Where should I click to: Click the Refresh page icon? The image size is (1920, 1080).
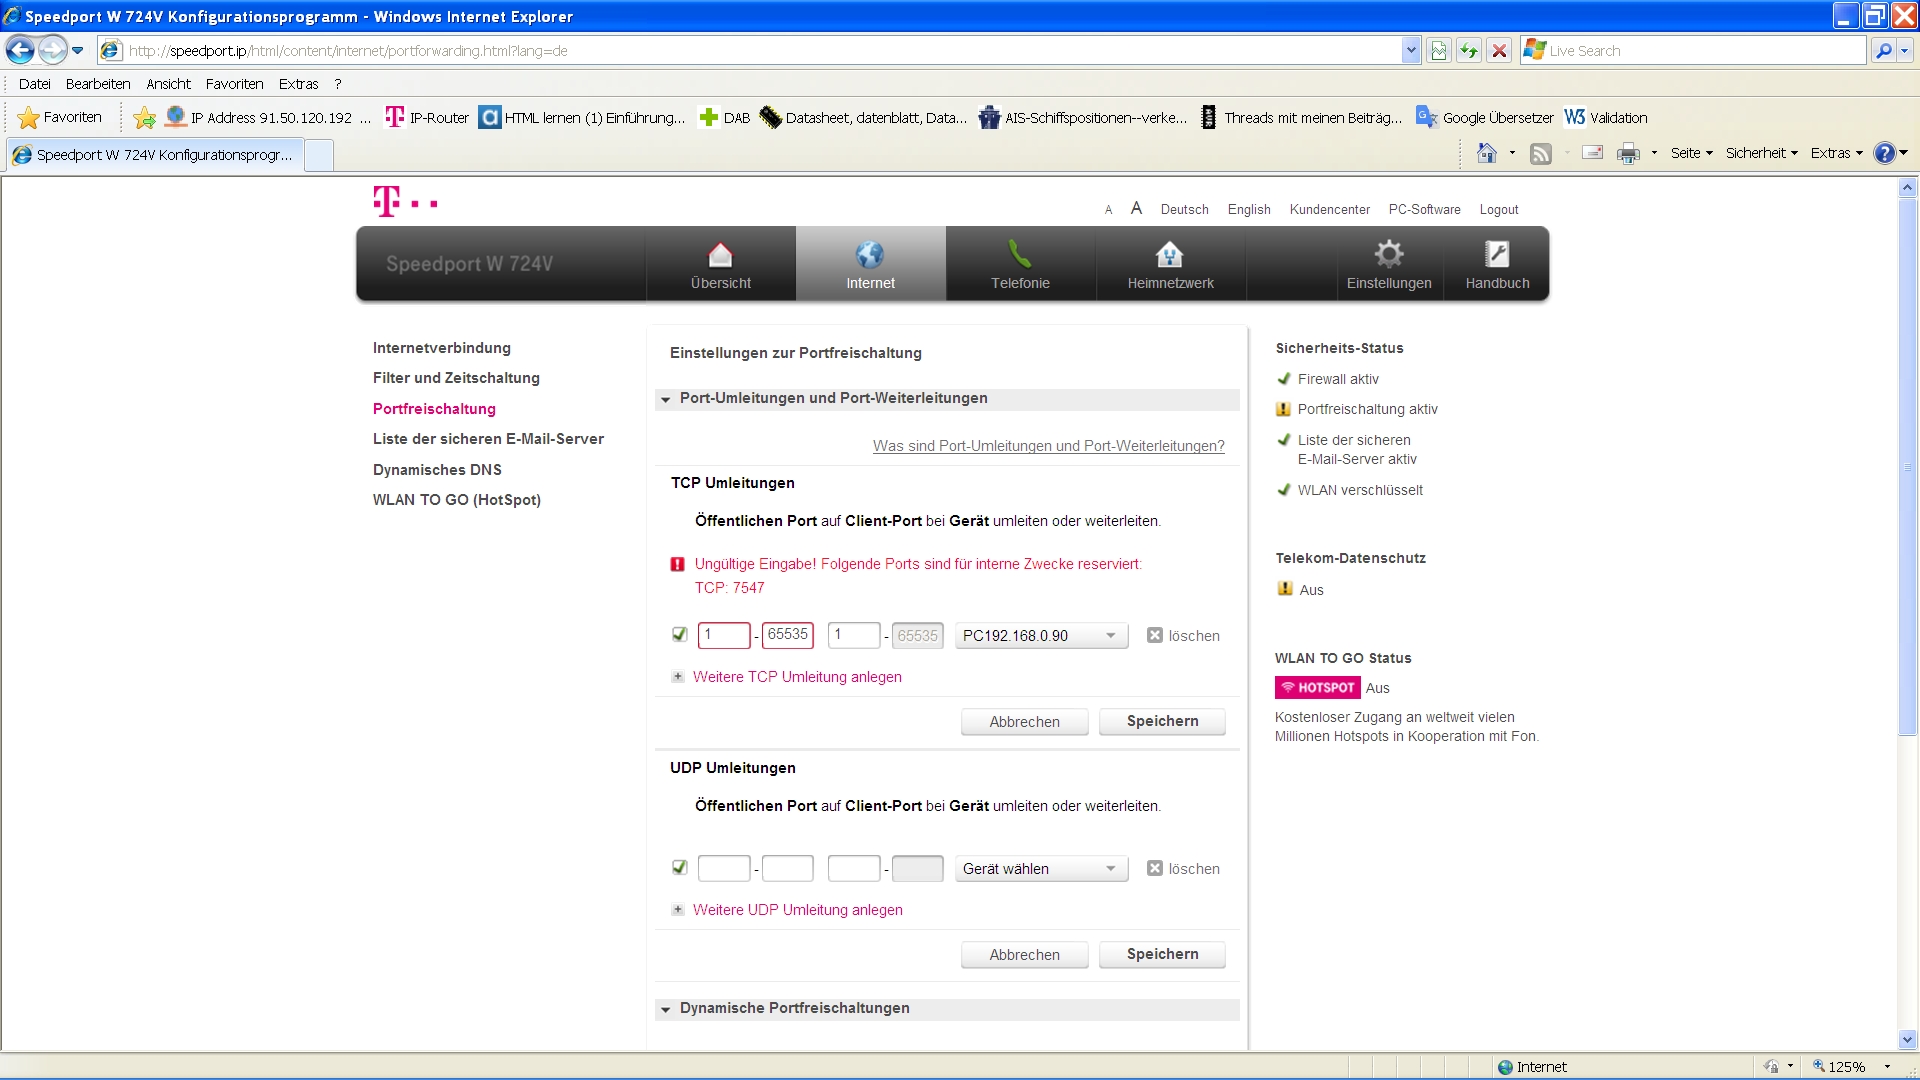point(1469,51)
